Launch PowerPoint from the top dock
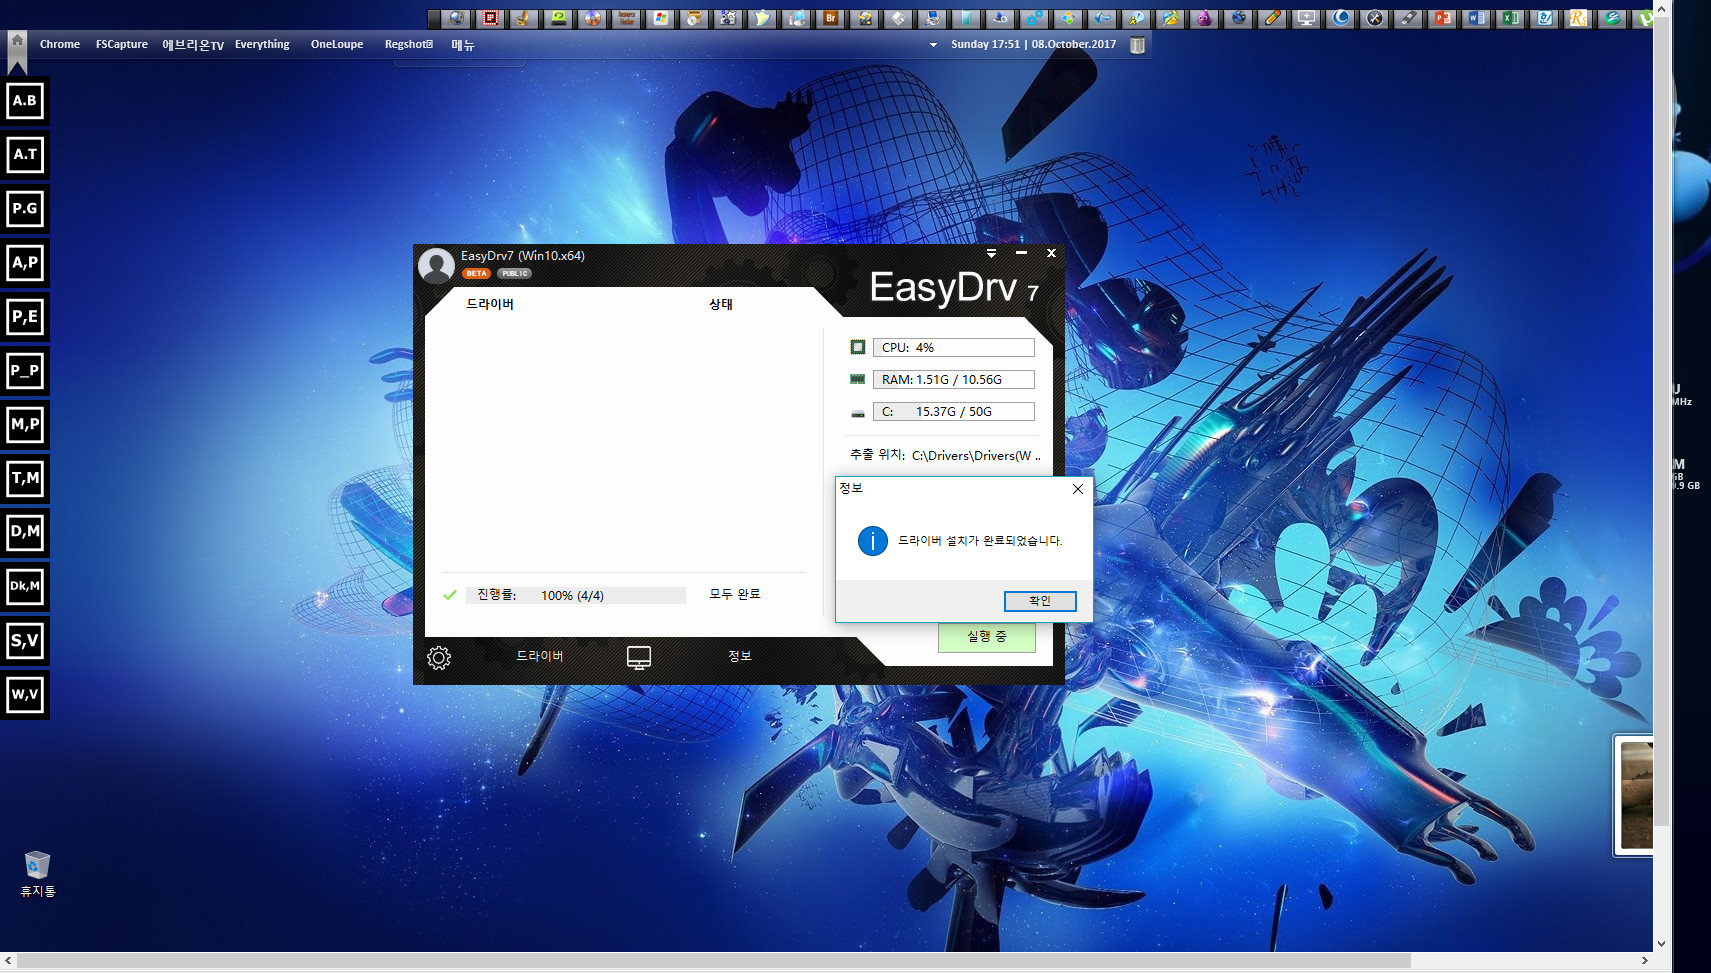The height and width of the screenshot is (973, 1711). [x=1442, y=18]
